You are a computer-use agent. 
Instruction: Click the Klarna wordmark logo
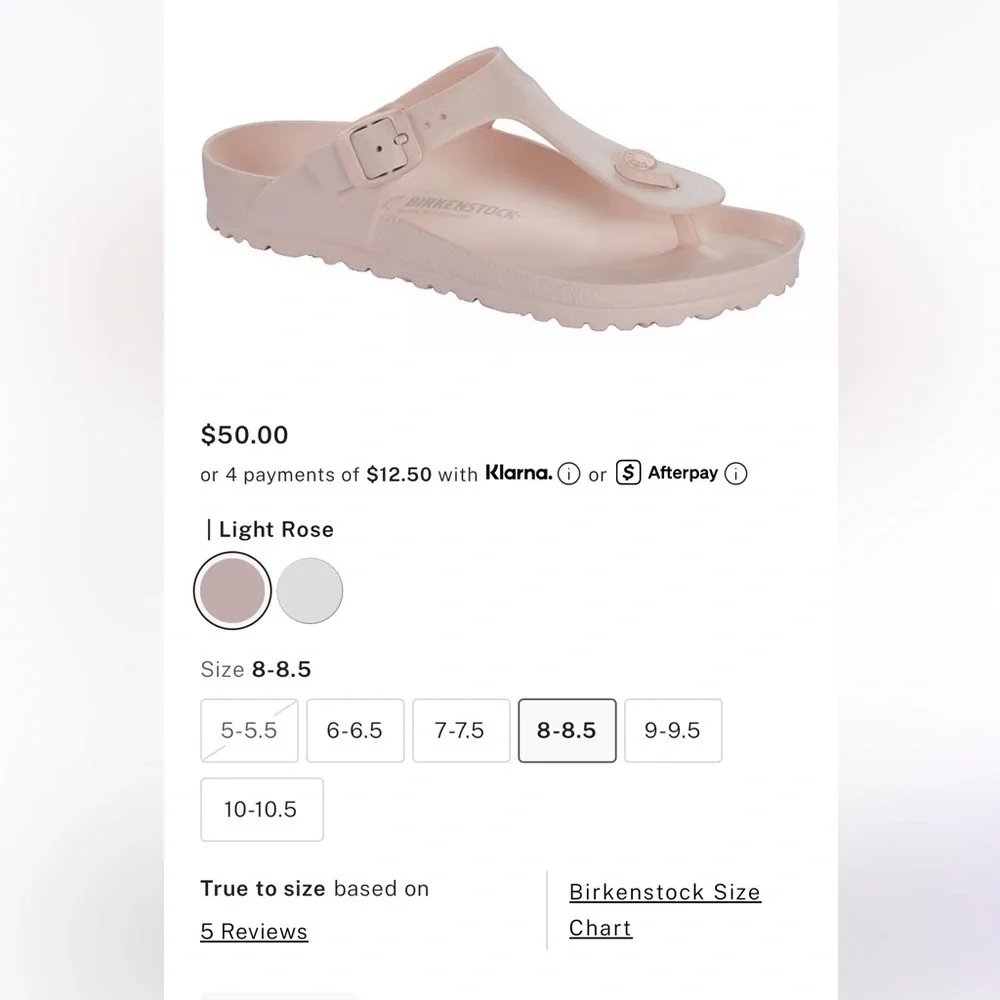click(x=518, y=473)
